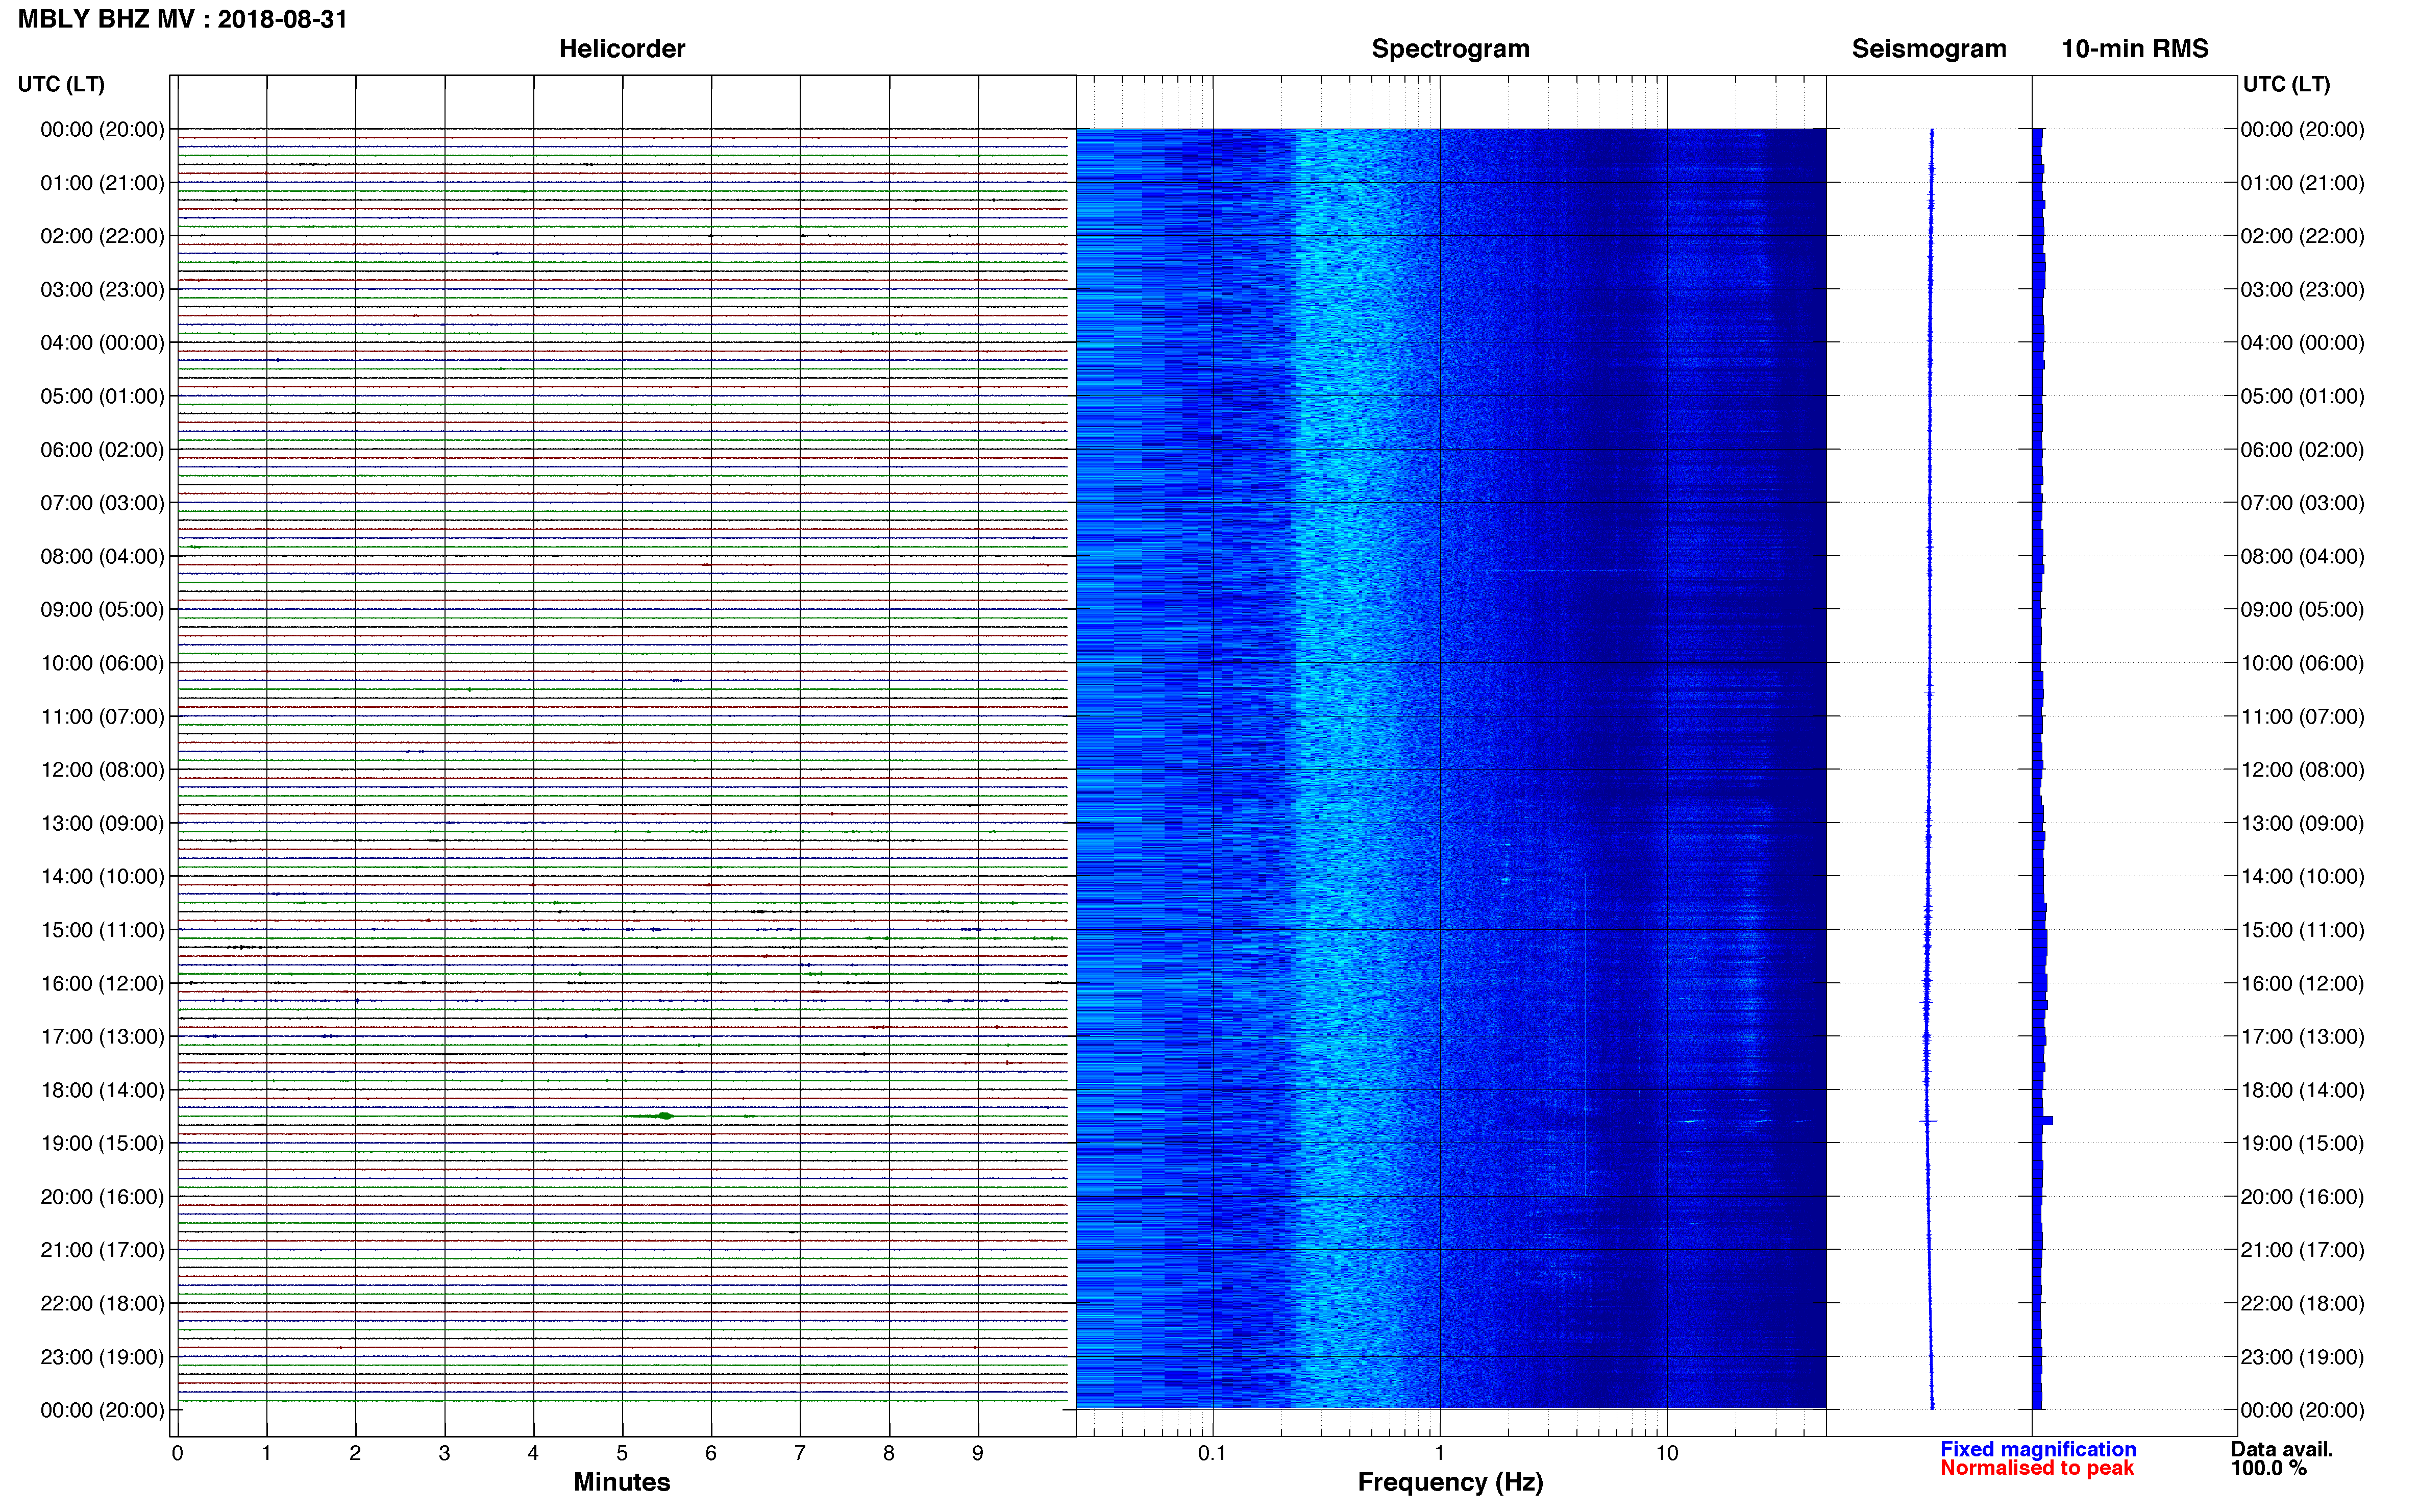Image resolution: width=2419 pixels, height=1512 pixels.
Task: Click the '1' tick on the frequency axis
Action: pos(1439,1453)
